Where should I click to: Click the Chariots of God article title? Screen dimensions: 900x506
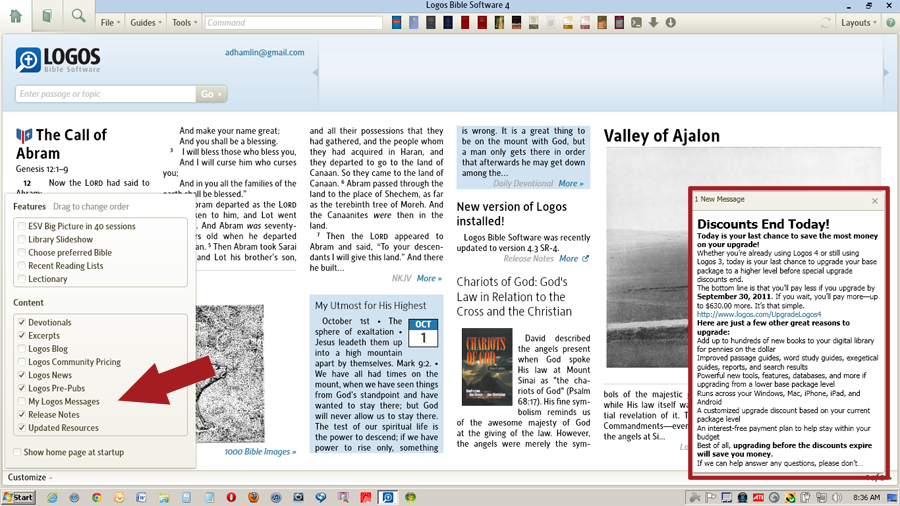point(514,297)
